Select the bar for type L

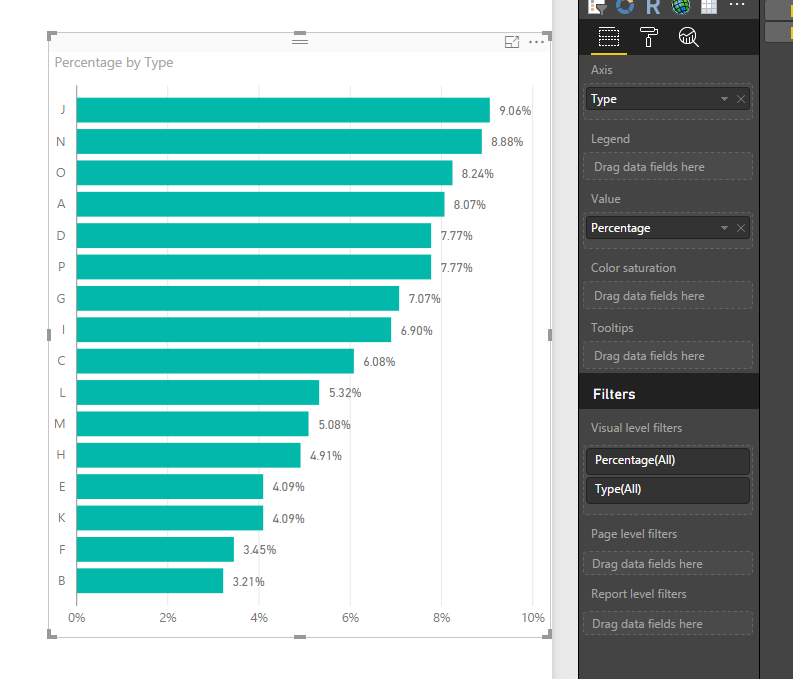[198, 392]
